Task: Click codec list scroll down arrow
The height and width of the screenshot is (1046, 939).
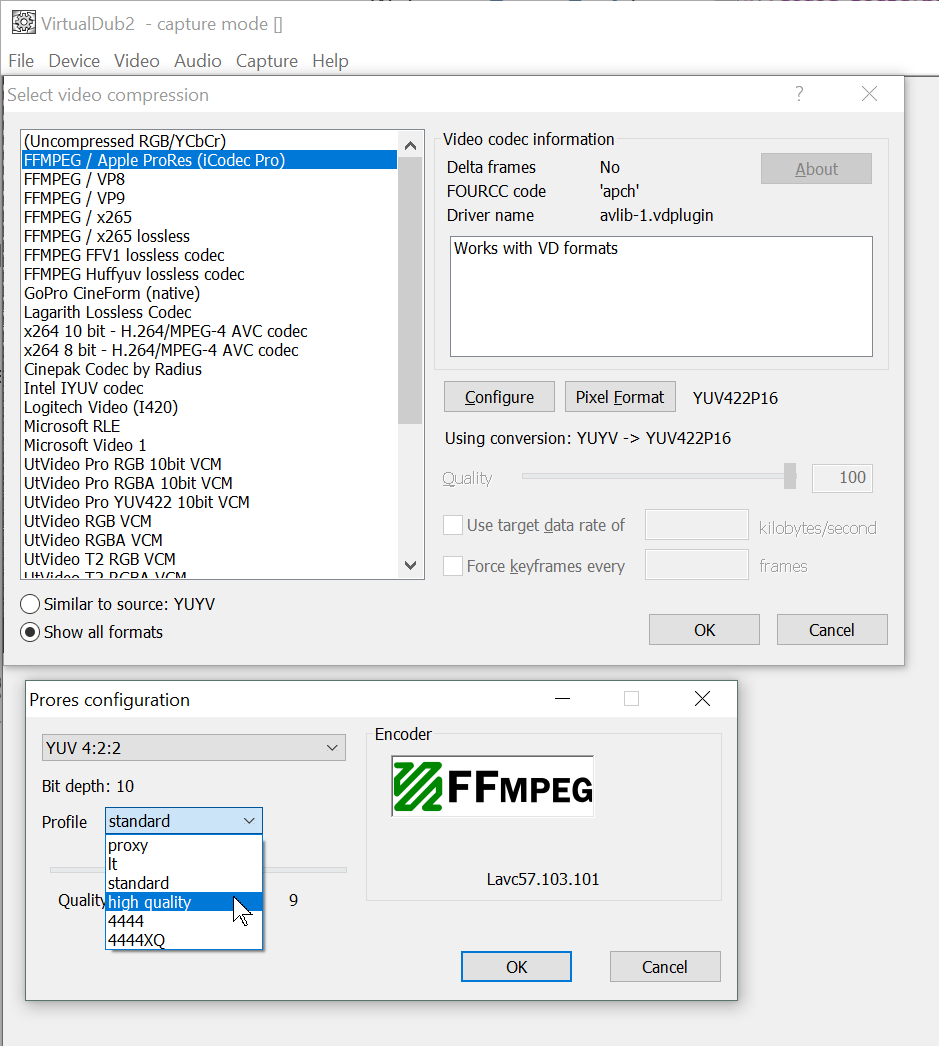Action: tap(410, 566)
